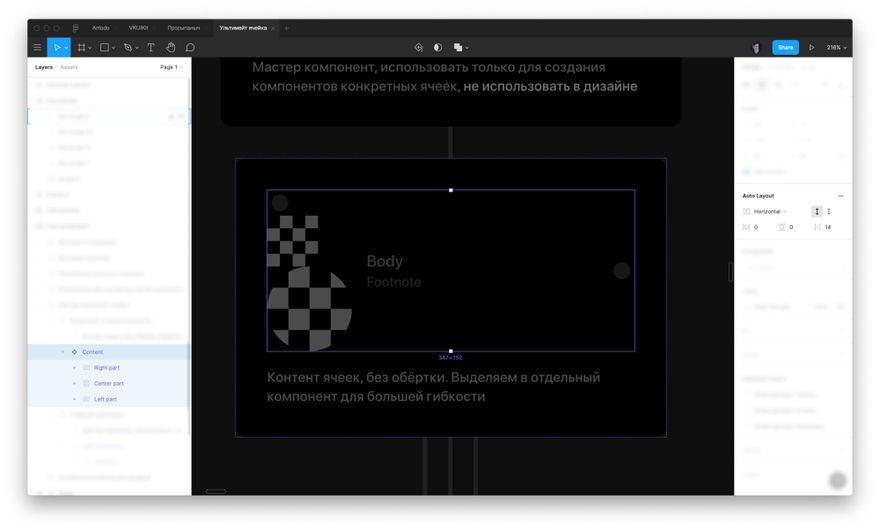Open the Page 1 selector dropdown
The image size is (880, 532).
(x=171, y=67)
